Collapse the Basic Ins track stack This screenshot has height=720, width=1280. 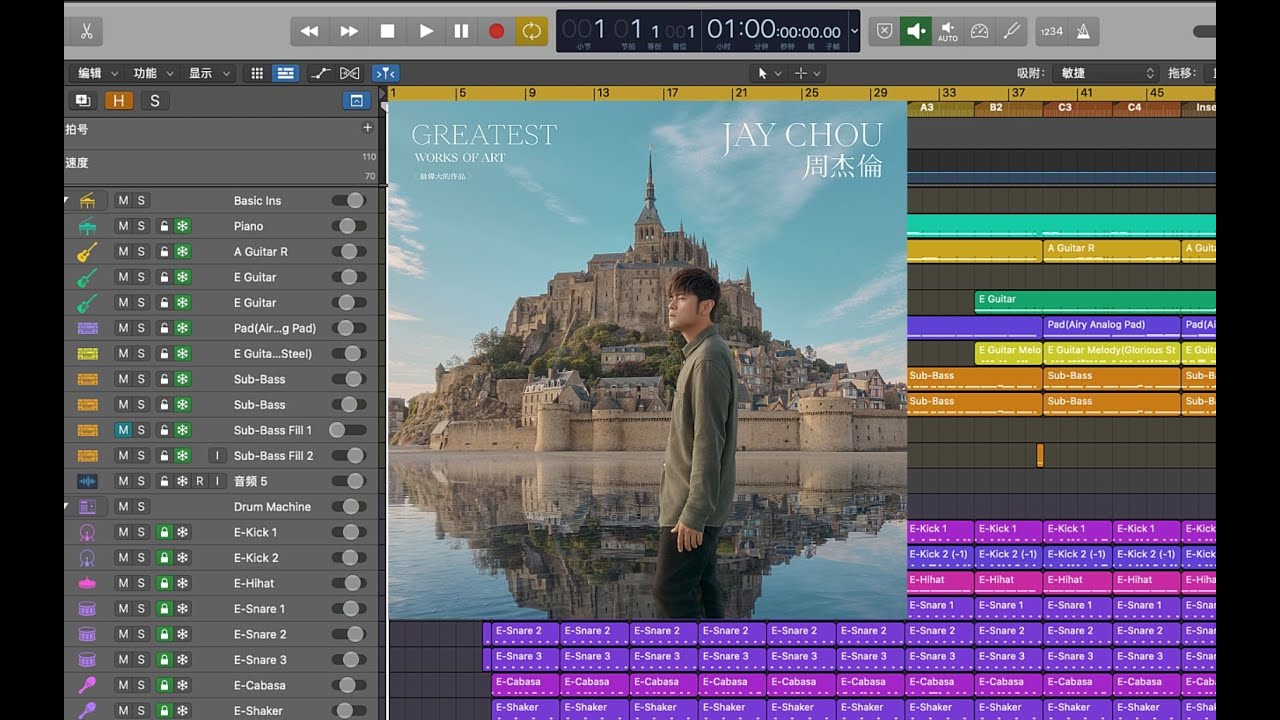tap(67, 201)
